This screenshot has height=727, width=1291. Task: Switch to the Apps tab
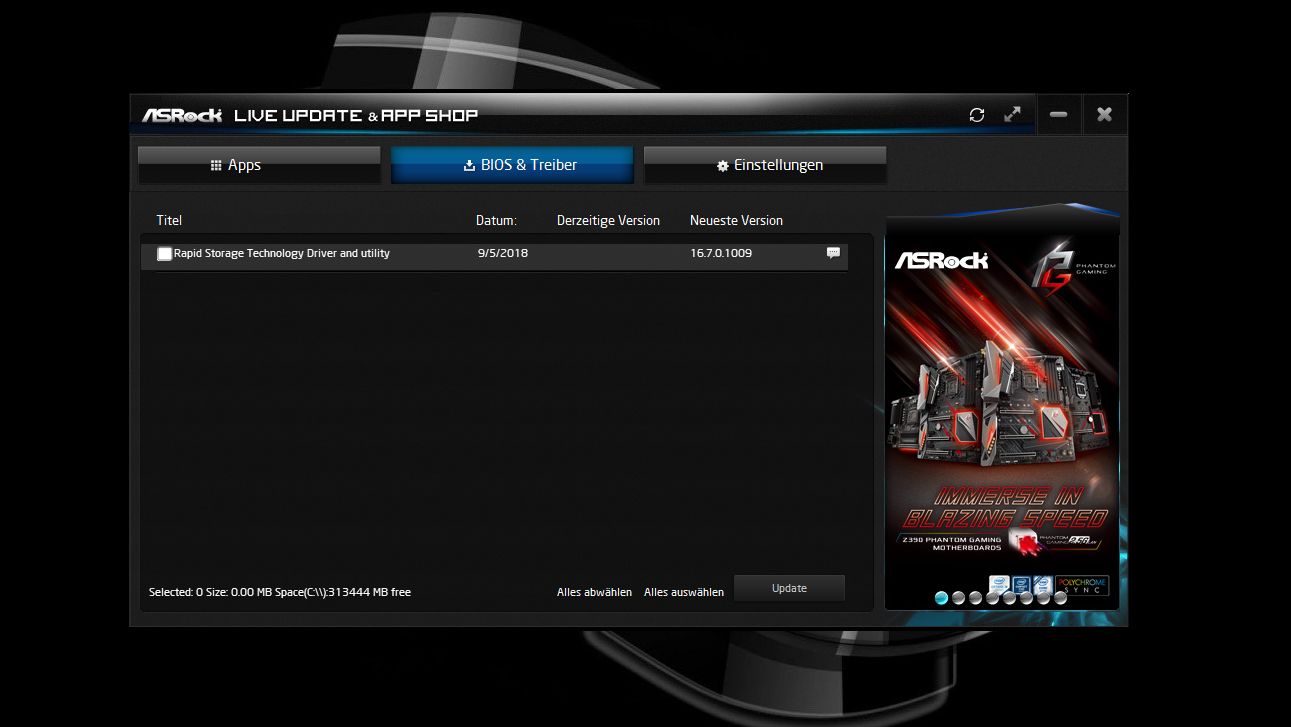[x=259, y=165]
